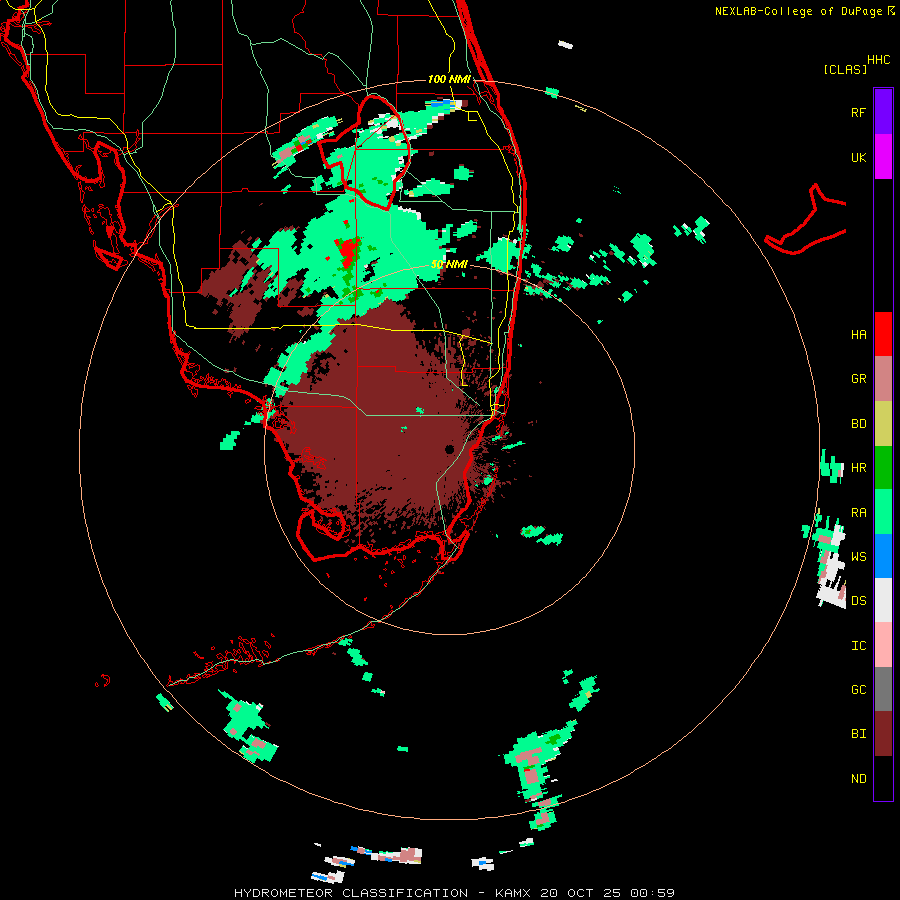Click the GC legend label
The width and height of the screenshot is (900, 900).
click(x=858, y=690)
